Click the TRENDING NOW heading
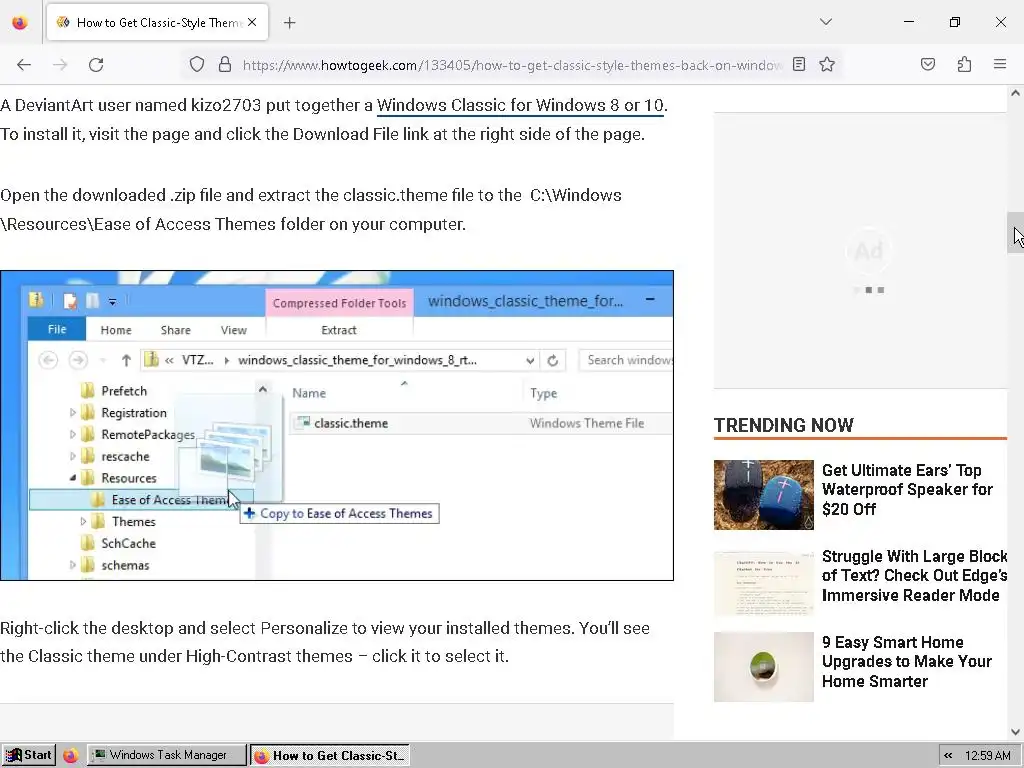 click(x=783, y=425)
